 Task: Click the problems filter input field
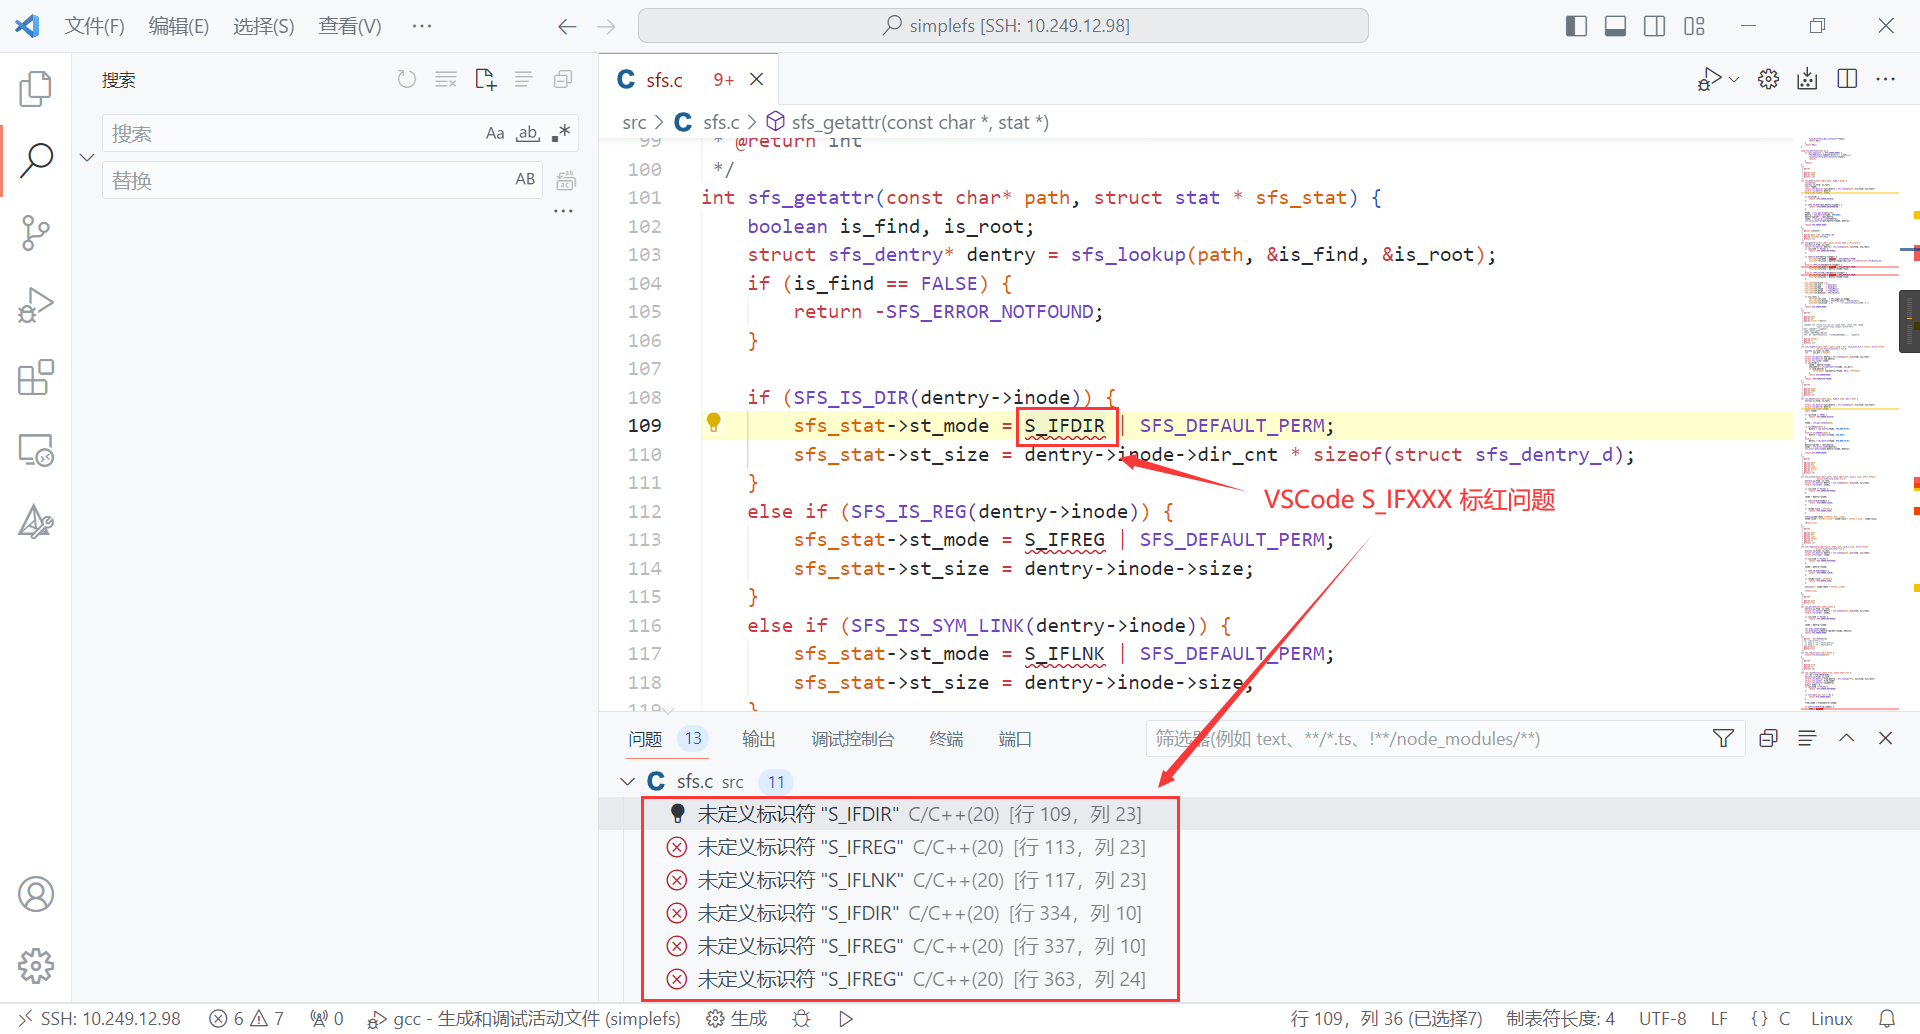[x=1420, y=739]
